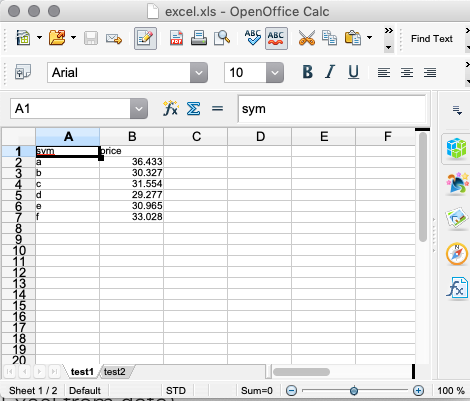The image size is (470, 401).
Task: Select row 5 header
Action: click(19, 195)
